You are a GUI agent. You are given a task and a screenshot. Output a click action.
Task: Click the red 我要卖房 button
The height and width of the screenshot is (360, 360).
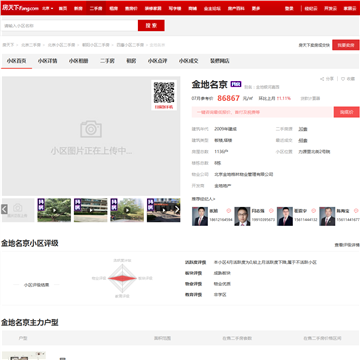click(346, 45)
